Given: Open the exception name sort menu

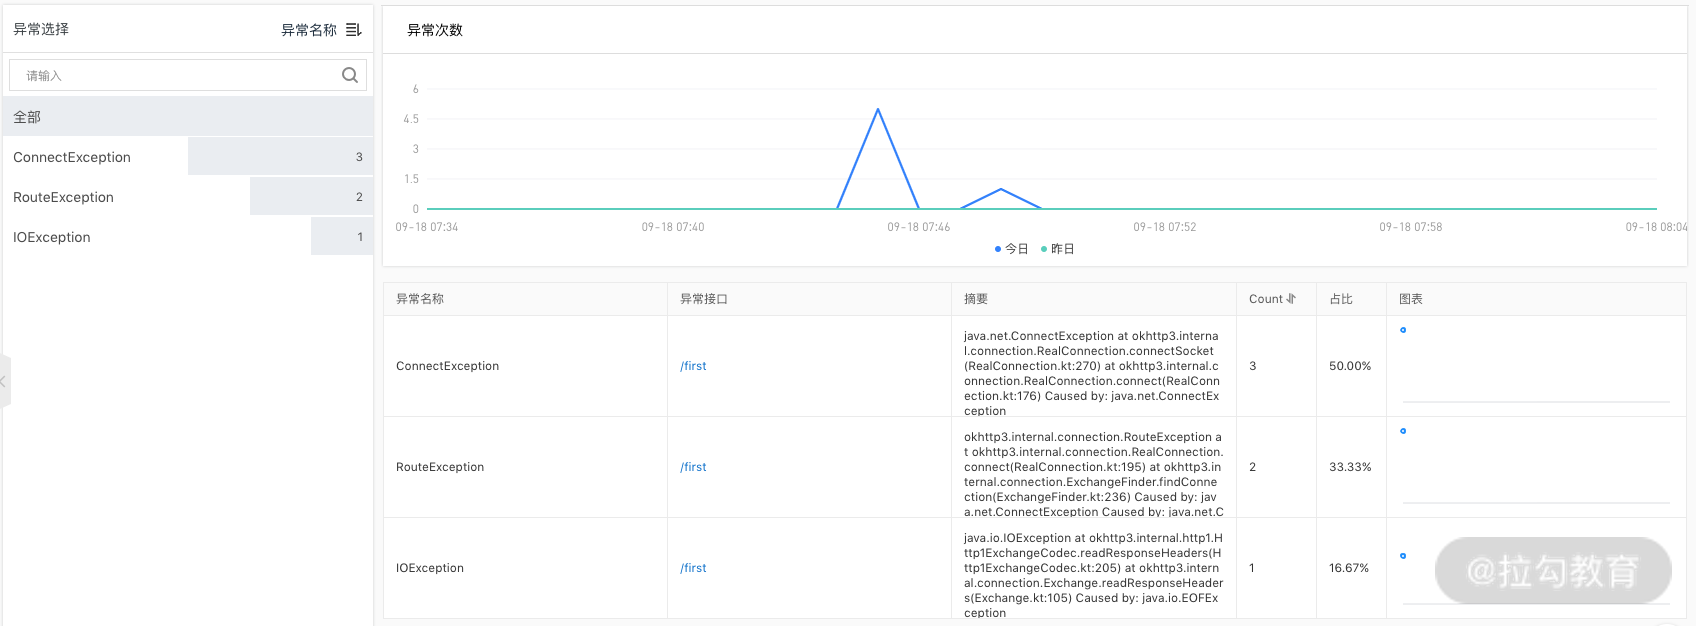Looking at the screenshot, I should (x=353, y=30).
